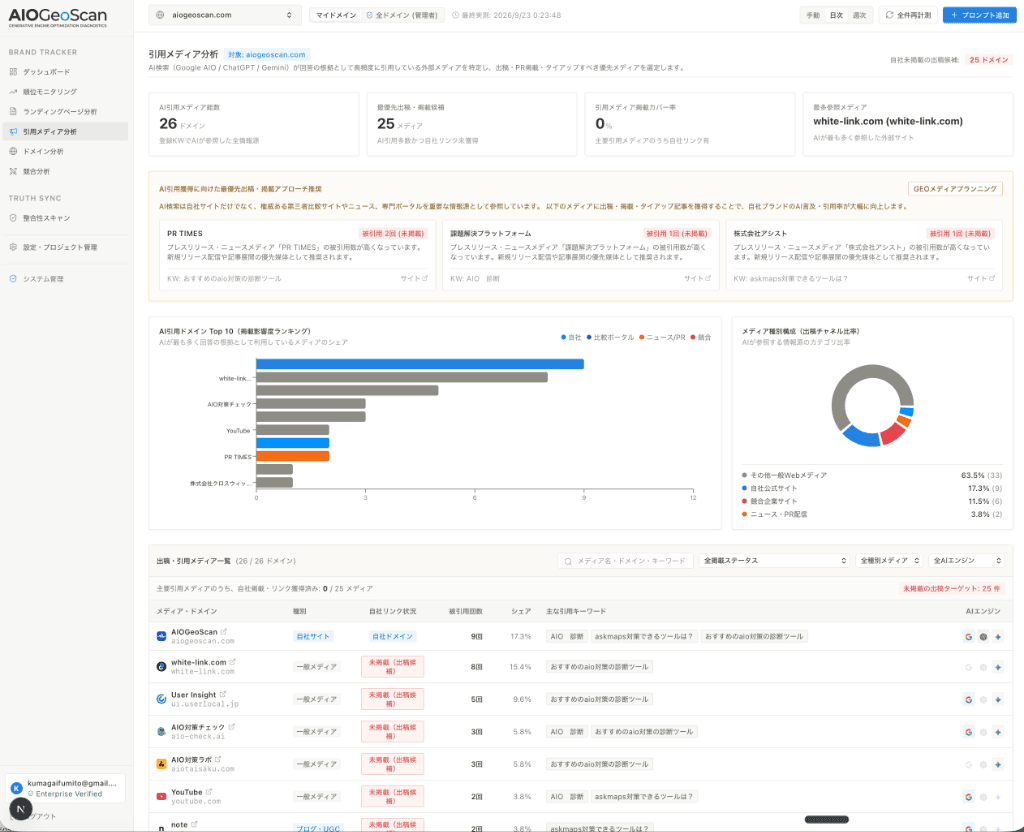Open サイト link on 課題解決プラットフォーム card
This screenshot has height=832, width=1024.
tap(697, 279)
